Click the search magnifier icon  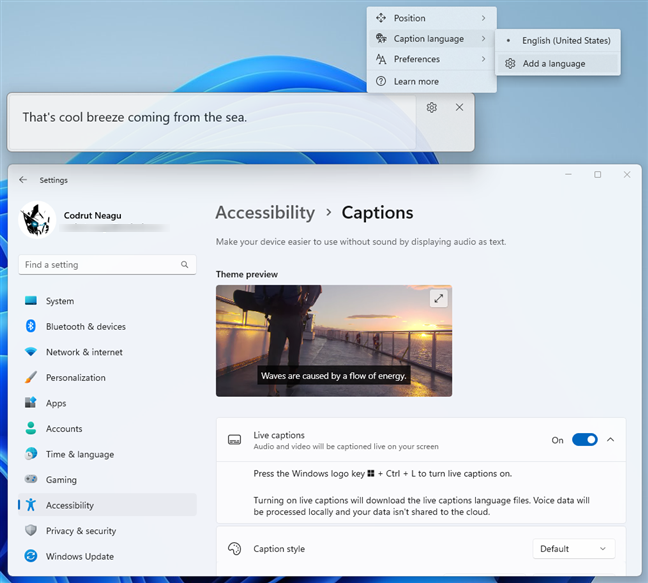click(184, 264)
